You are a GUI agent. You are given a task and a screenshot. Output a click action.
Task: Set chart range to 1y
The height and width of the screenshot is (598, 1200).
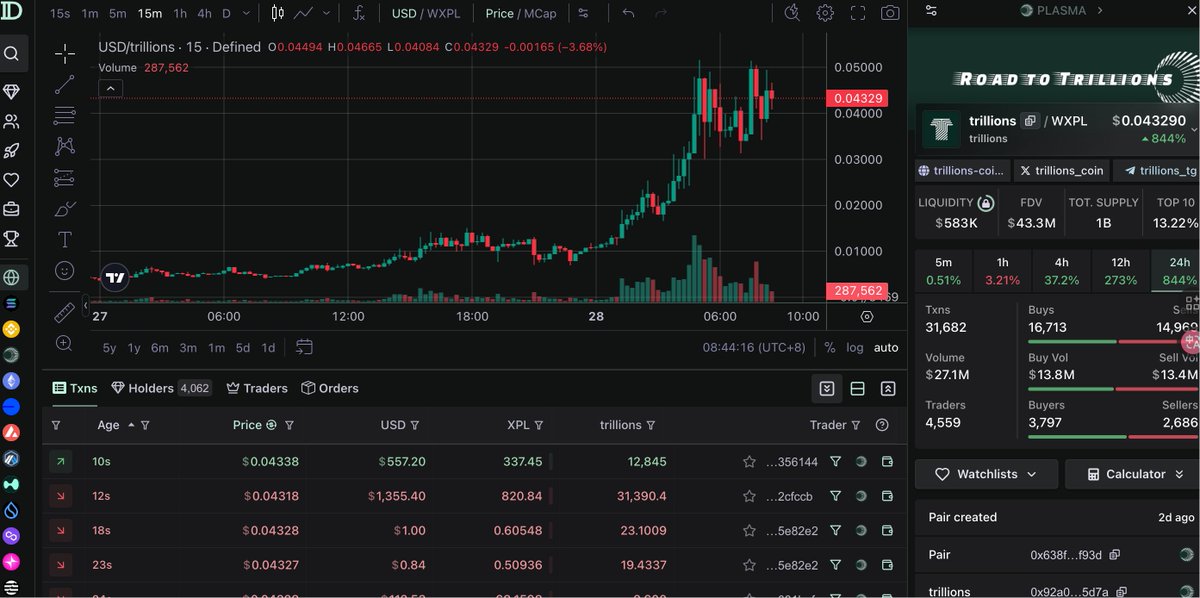134,348
